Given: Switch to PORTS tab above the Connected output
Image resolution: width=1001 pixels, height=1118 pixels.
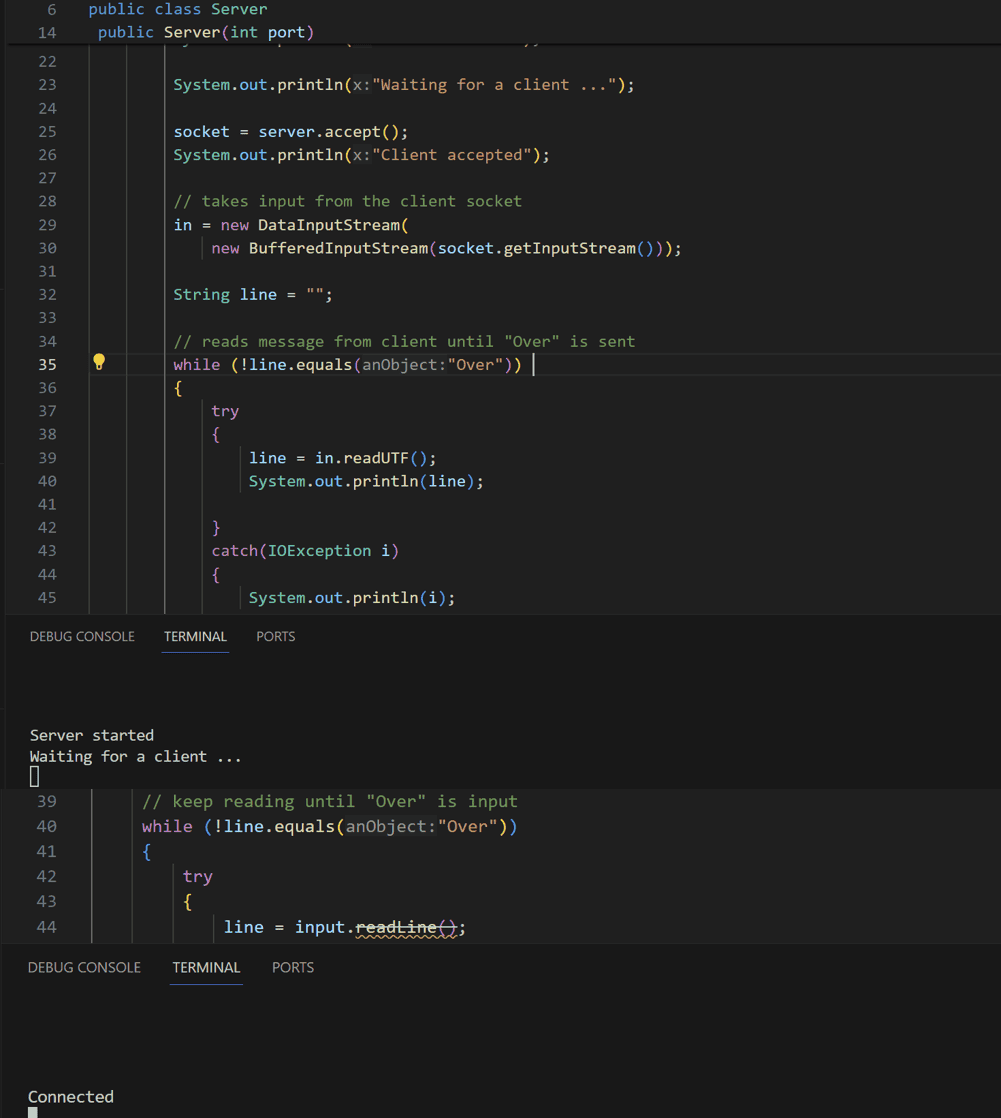Looking at the screenshot, I should tap(292, 967).
